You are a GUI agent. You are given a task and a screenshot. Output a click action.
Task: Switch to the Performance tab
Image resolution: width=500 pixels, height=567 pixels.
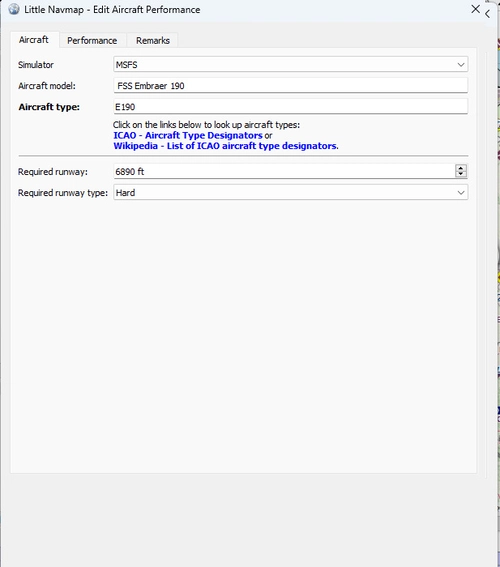point(92,40)
